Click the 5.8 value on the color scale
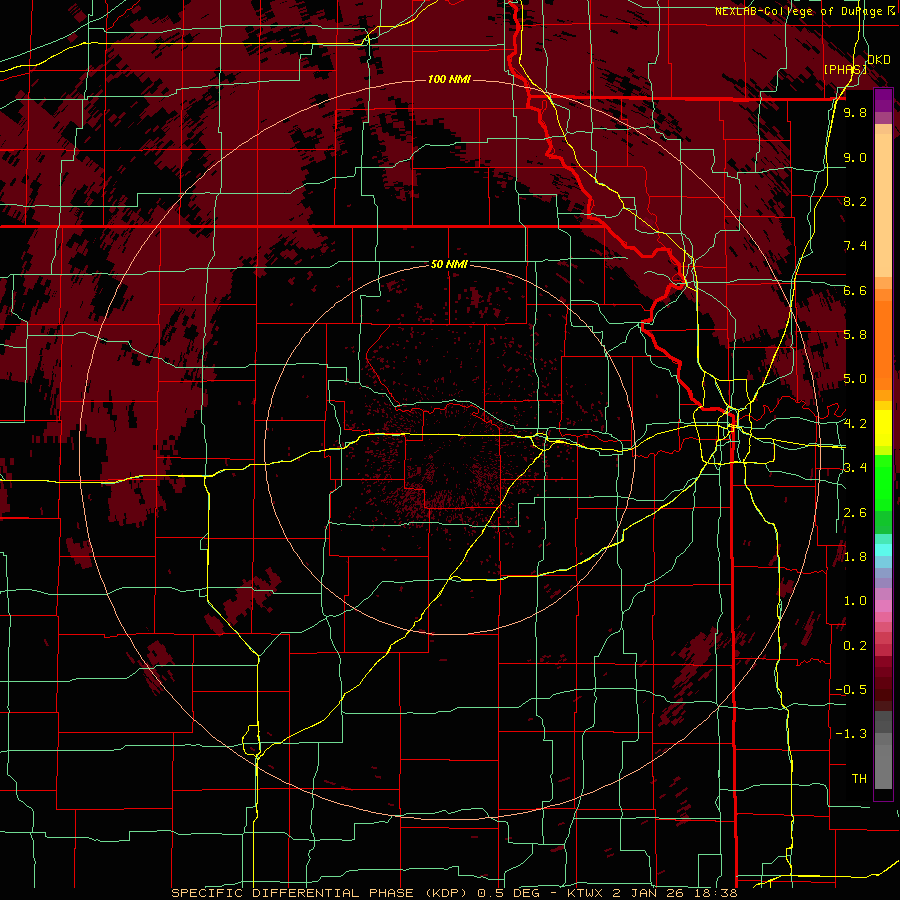The height and width of the screenshot is (900, 900). pos(855,335)
